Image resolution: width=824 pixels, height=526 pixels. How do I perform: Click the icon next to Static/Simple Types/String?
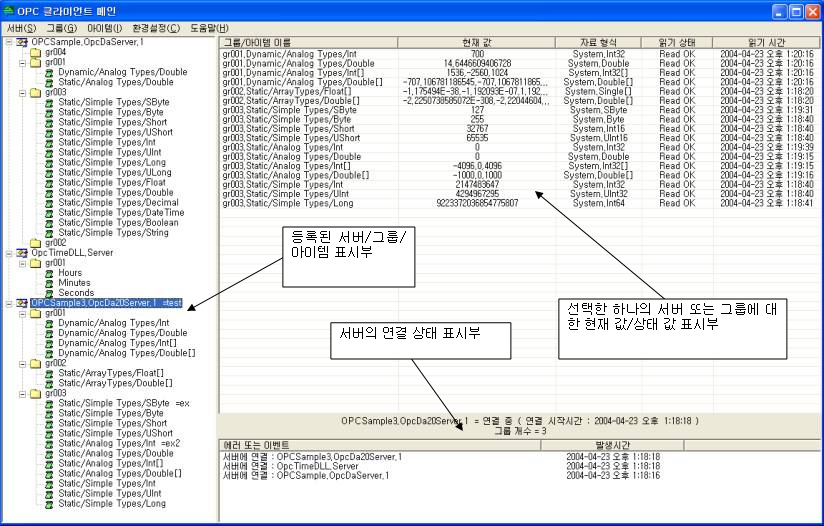pyautogui.click(x=49, y=233)
